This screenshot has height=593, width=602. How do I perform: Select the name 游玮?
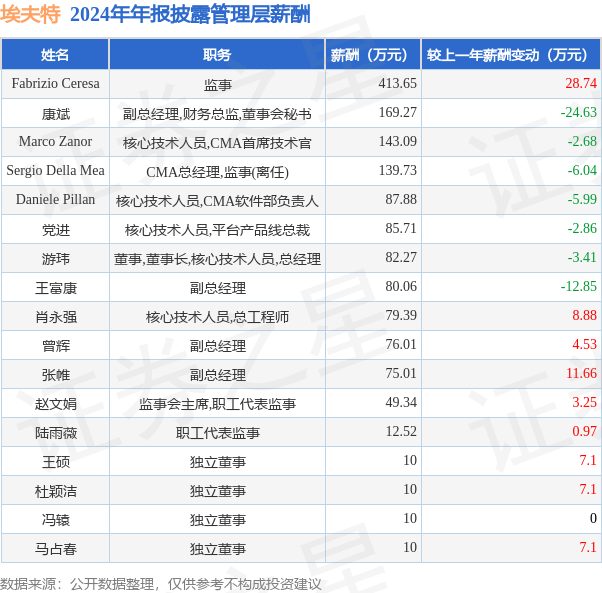(55, 259)
